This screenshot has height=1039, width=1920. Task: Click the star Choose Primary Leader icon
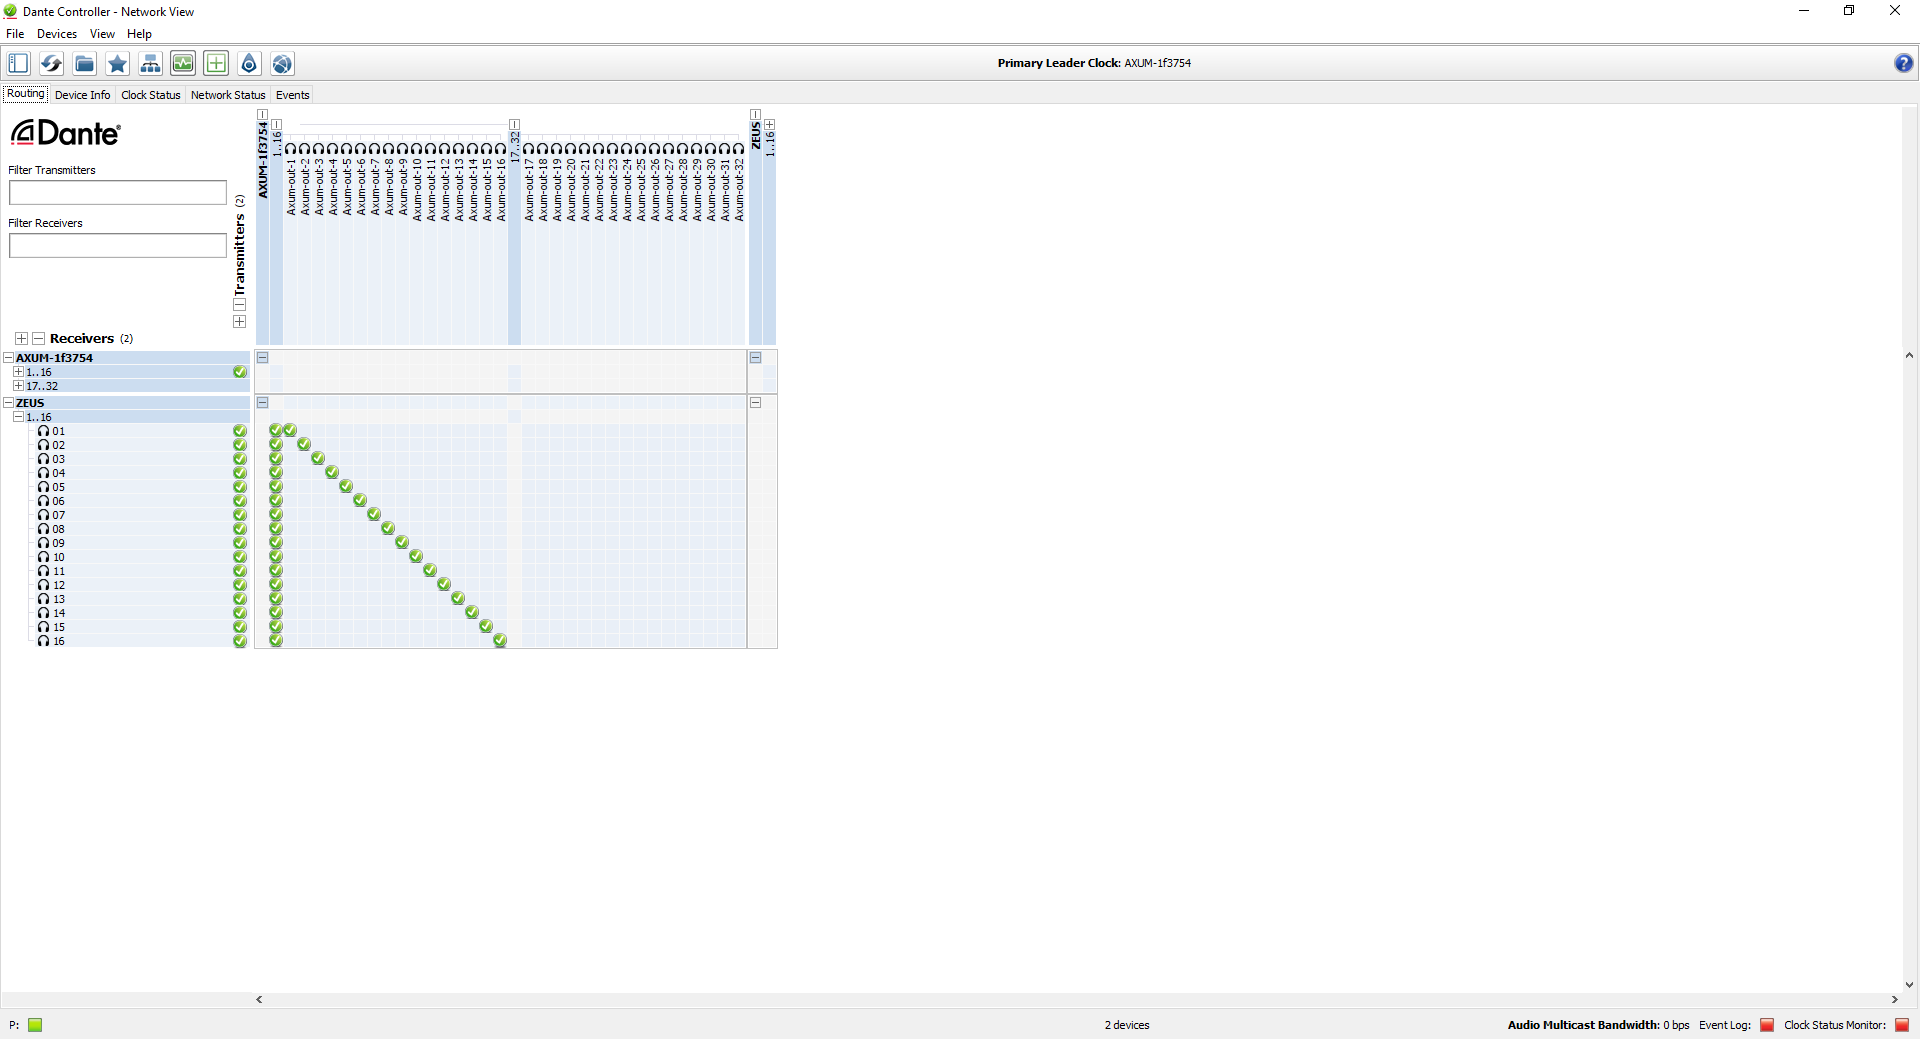point(118,64)
